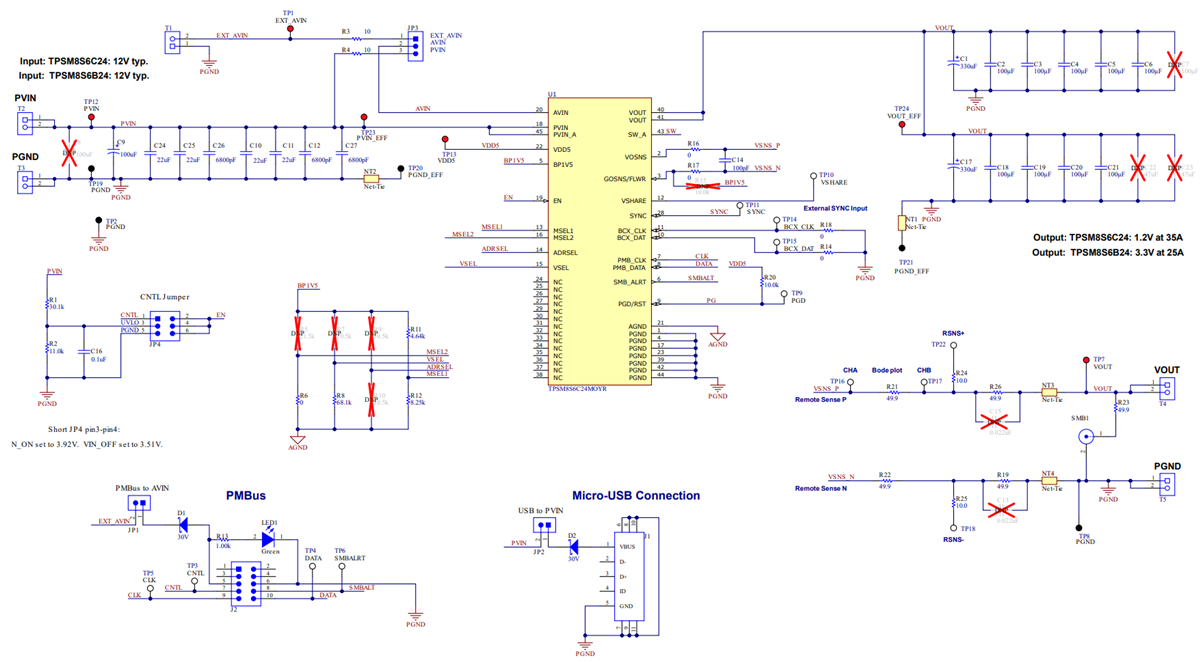Click the External SYNC Input label
Image resolution: width=1200 pixels, height=662 pixels.
point(835,207)
